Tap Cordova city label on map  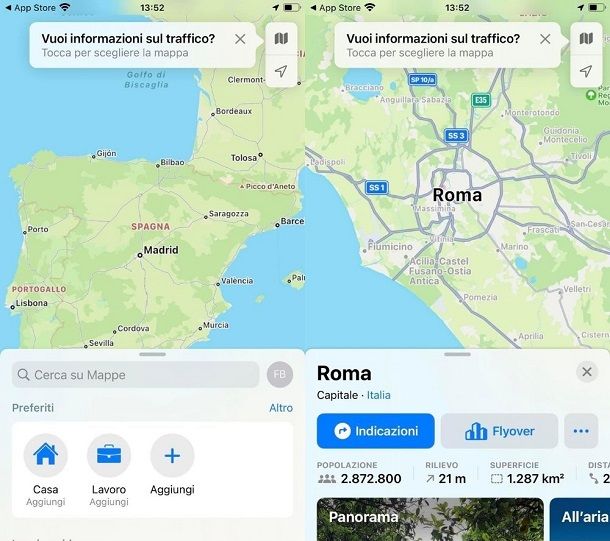133,329
